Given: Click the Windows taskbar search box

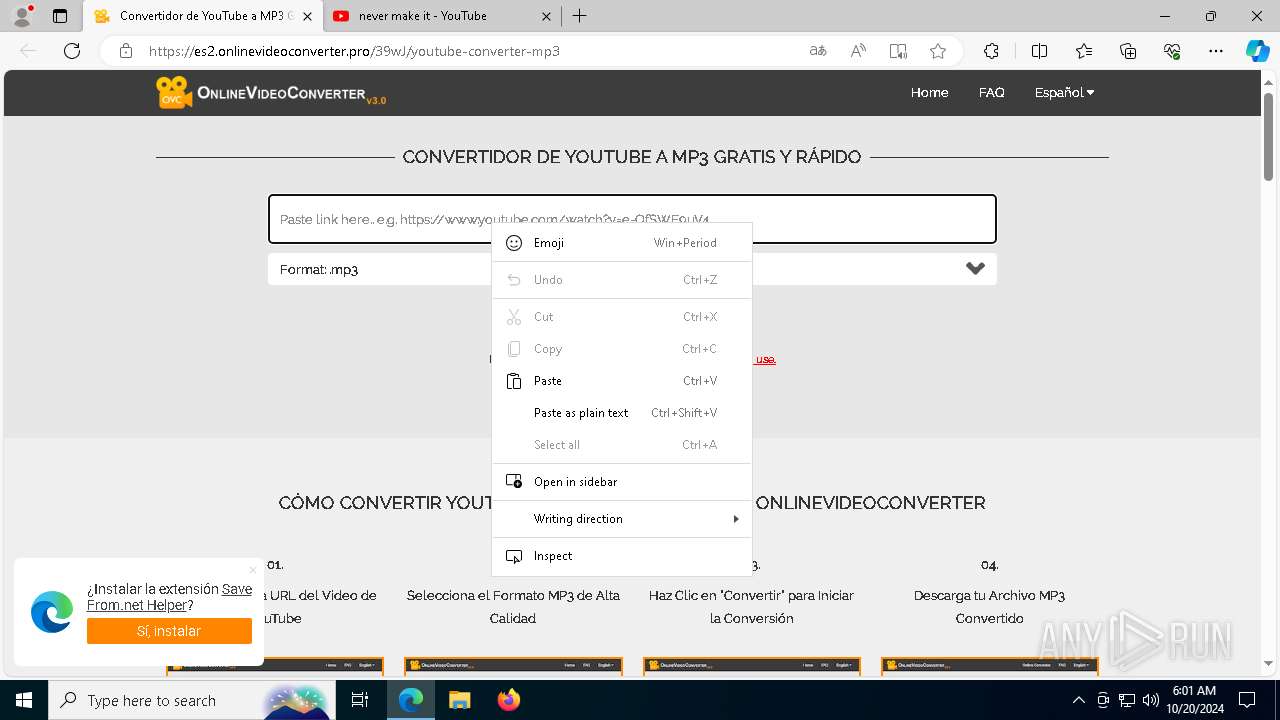Looking at the screenshot, I should click(190, 700).
